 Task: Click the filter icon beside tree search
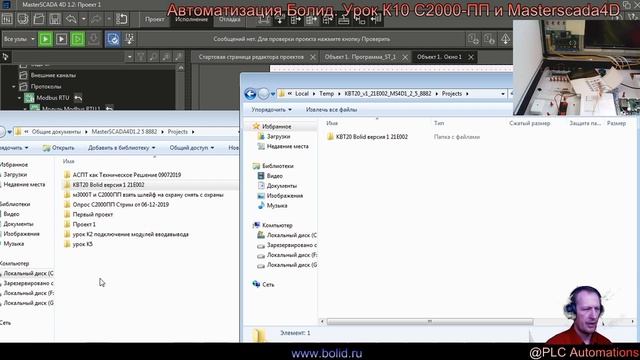[140, 57]
